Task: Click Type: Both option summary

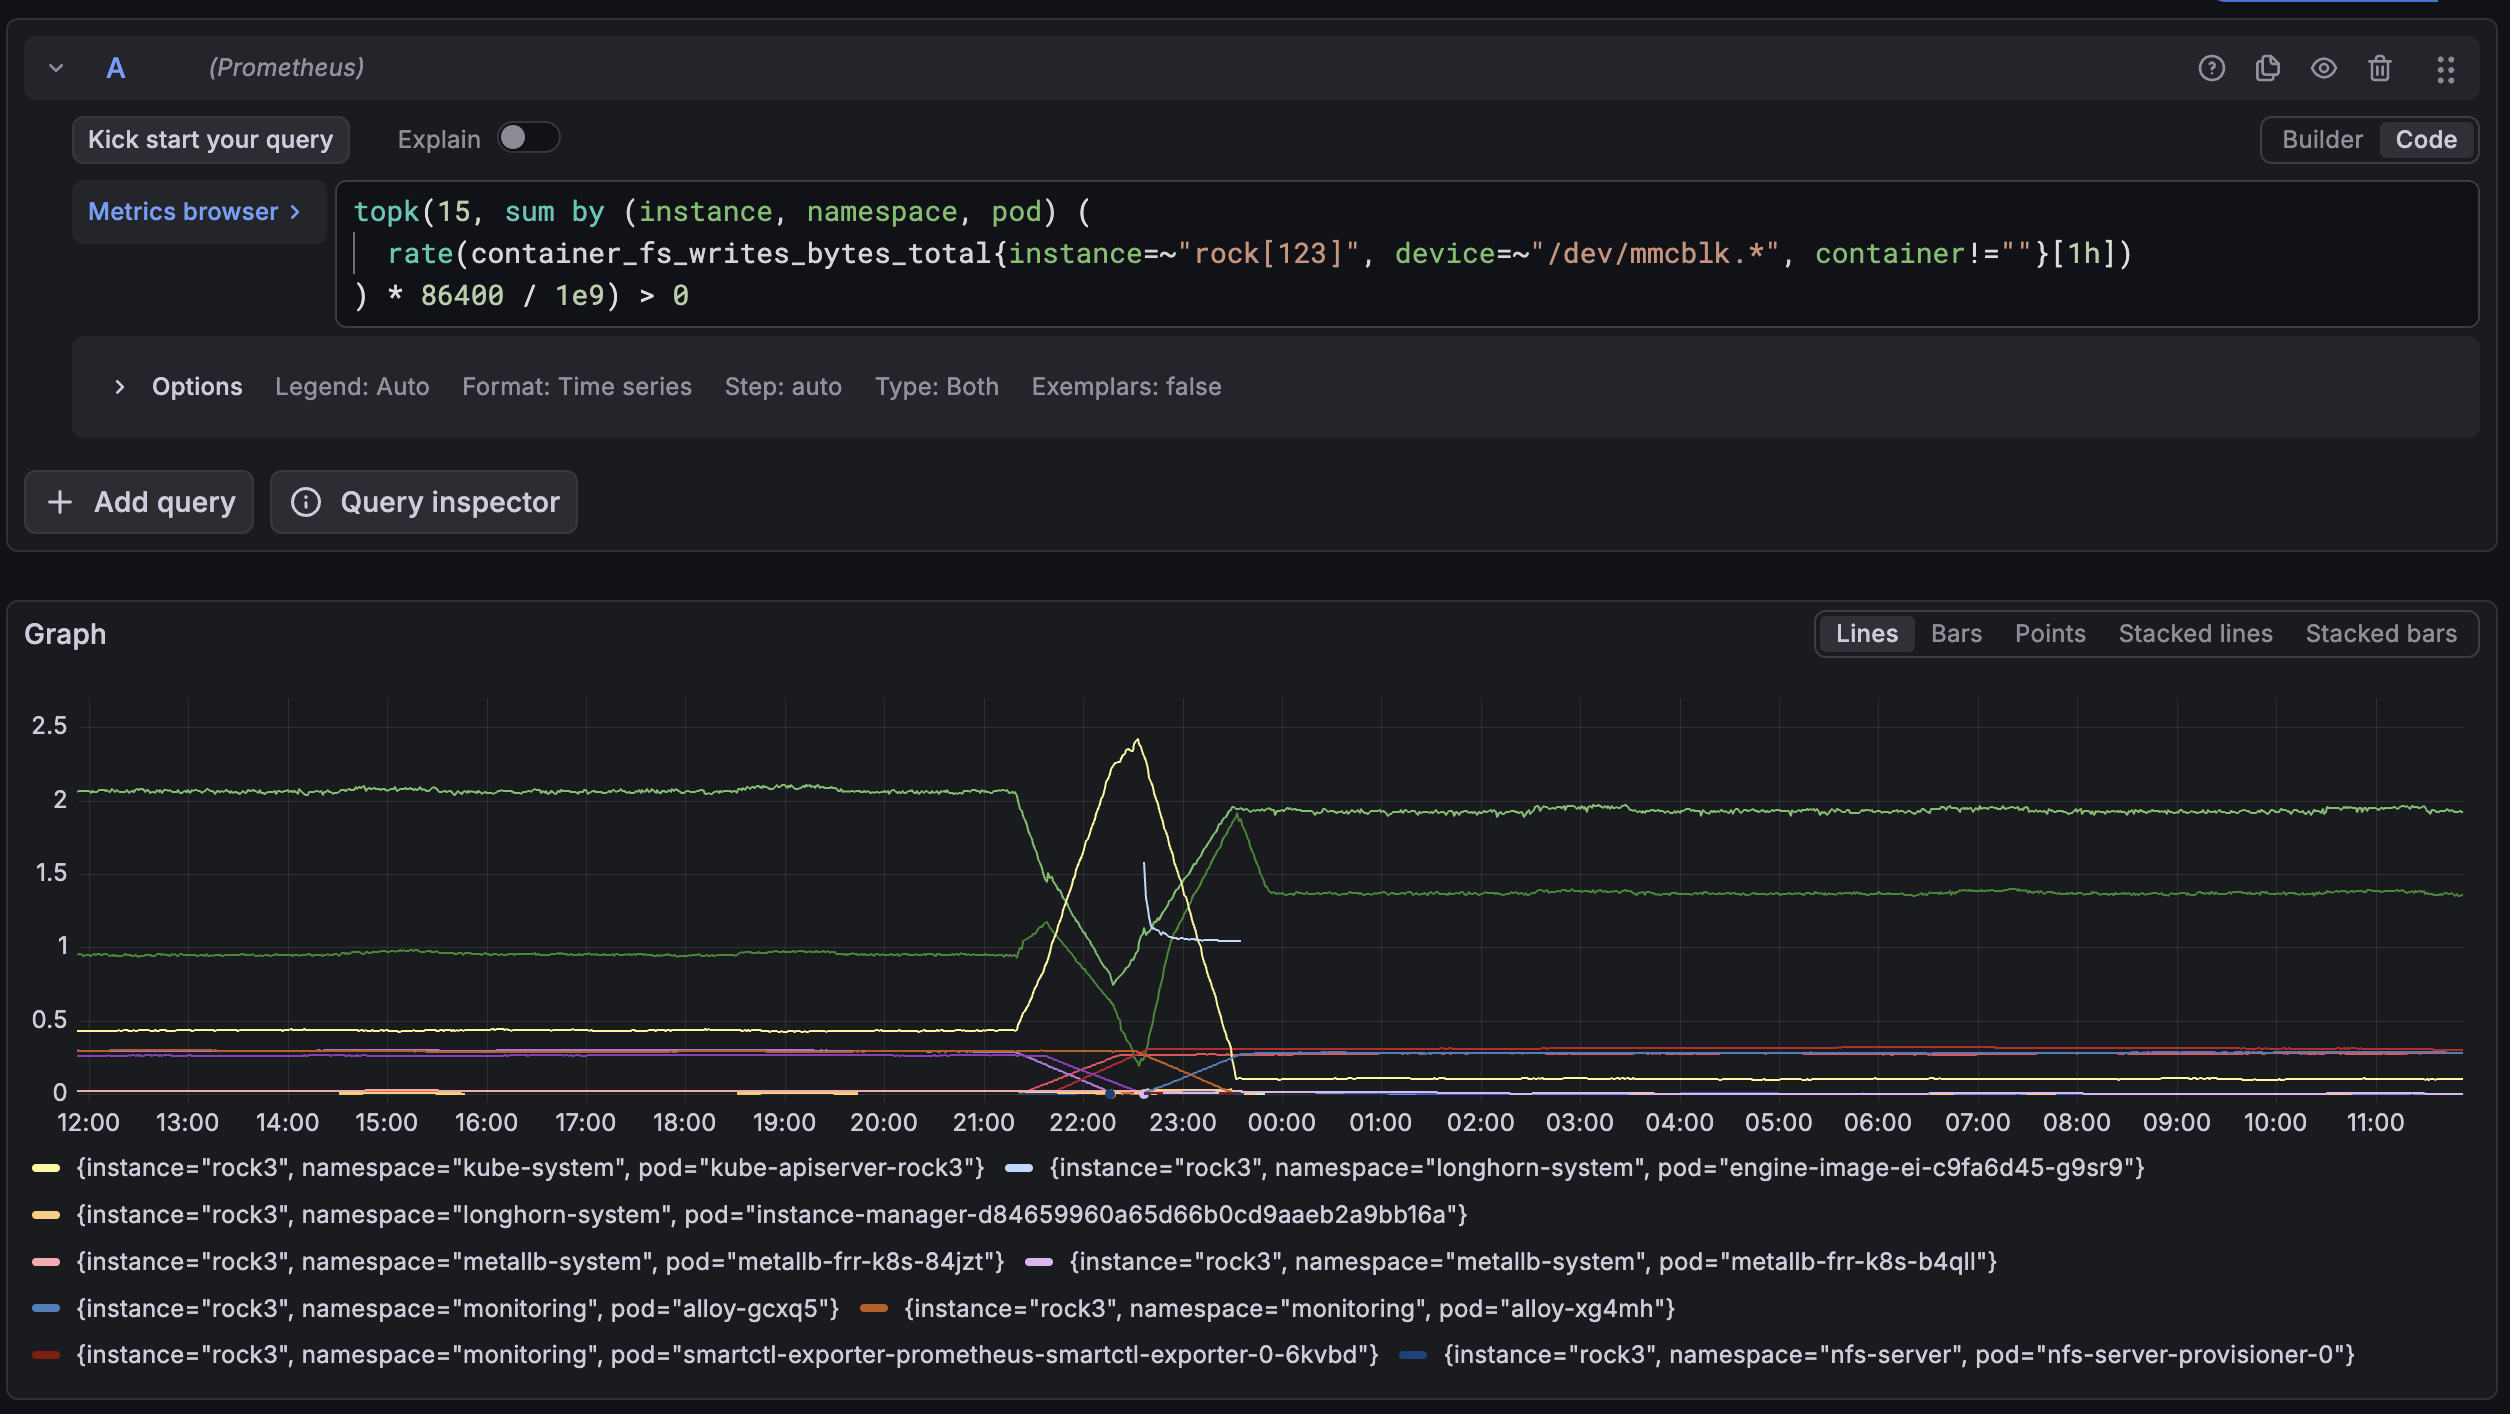Action: coord(937,387)
